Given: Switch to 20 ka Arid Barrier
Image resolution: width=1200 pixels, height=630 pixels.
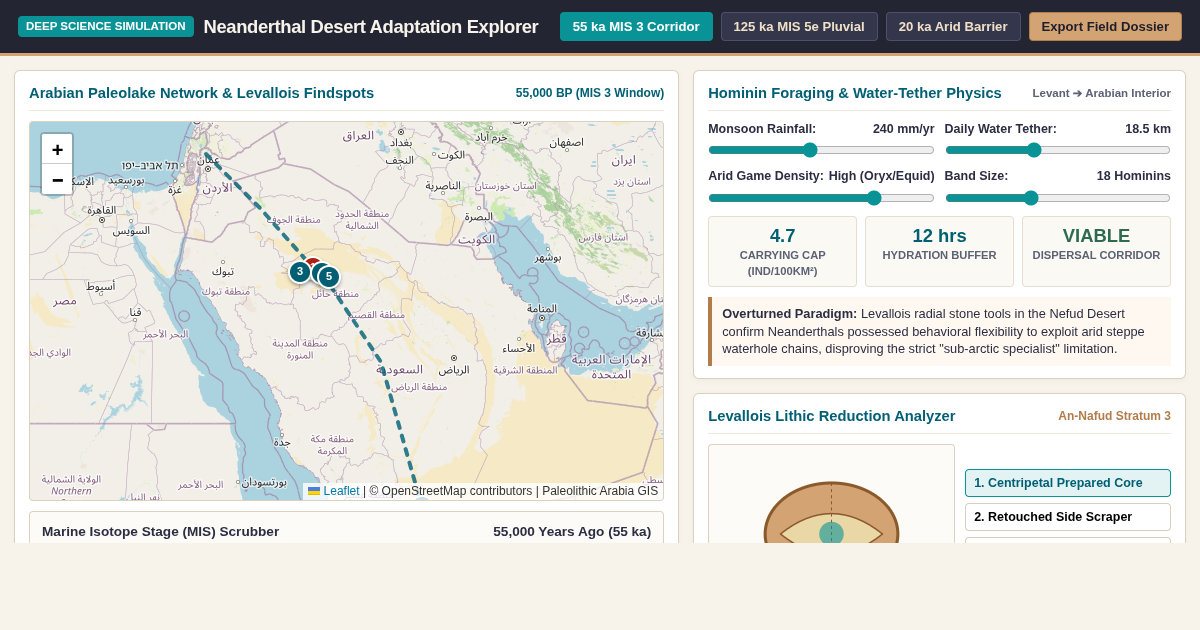Looking at the screenshot, I should click(953, 27).
